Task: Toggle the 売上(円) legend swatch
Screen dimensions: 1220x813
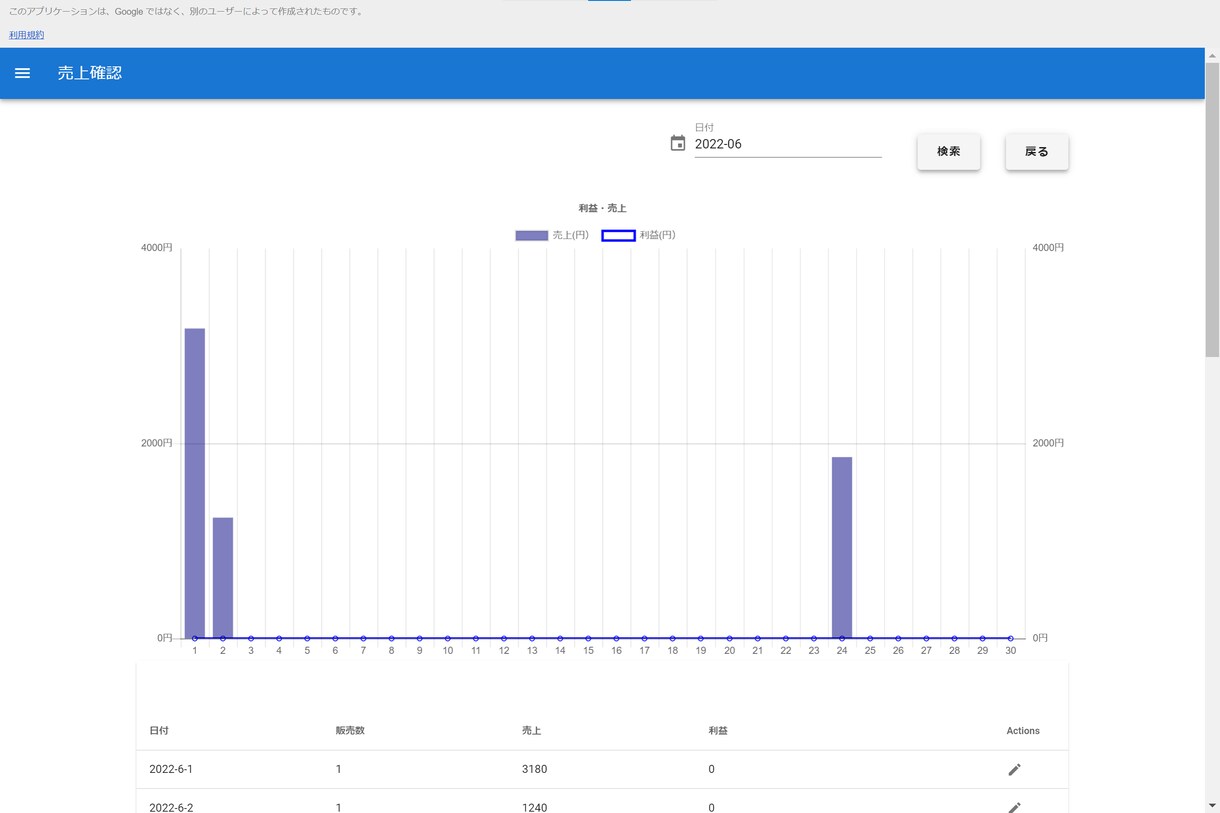Action: (x=532, y=235)
